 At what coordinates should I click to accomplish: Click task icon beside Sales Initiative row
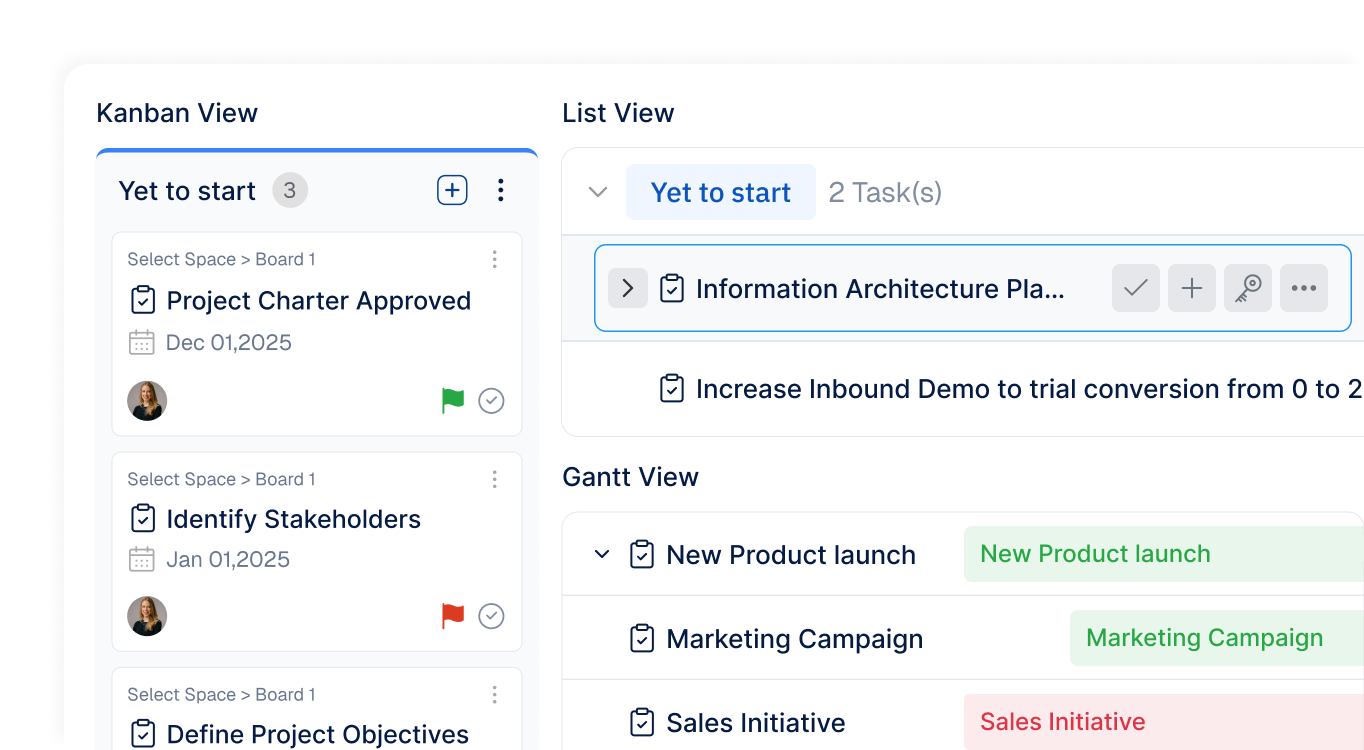pyautogui.click(x=642, y=722)
